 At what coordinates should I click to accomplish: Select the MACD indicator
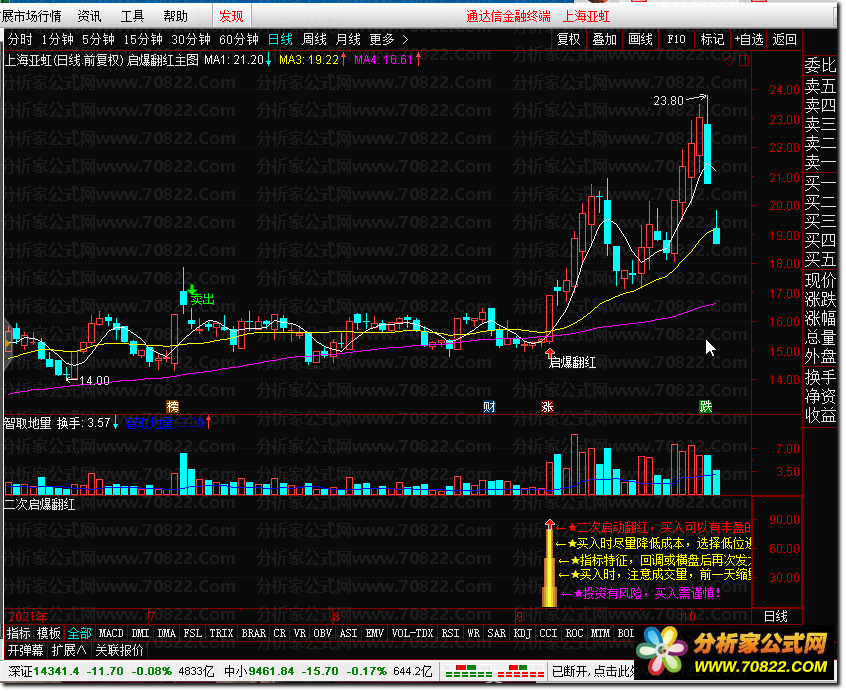click(111, 633)
